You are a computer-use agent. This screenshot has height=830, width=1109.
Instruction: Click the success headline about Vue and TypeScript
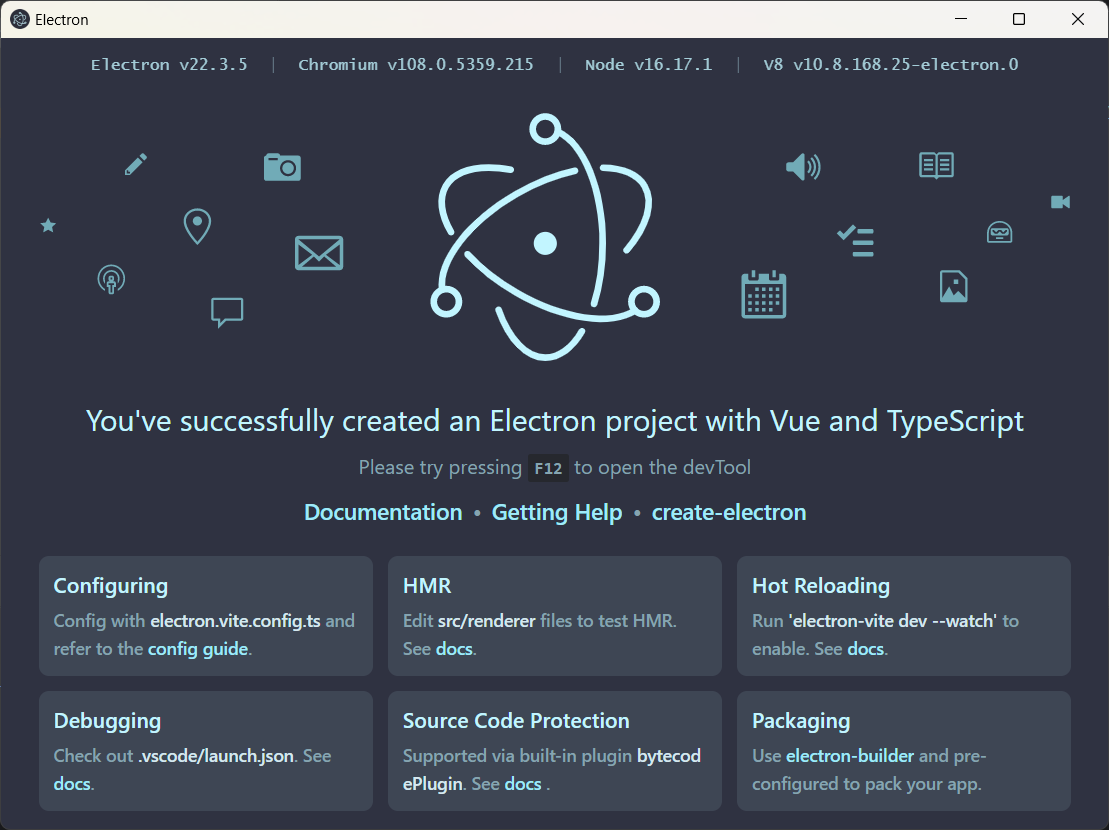coord(555,421)
